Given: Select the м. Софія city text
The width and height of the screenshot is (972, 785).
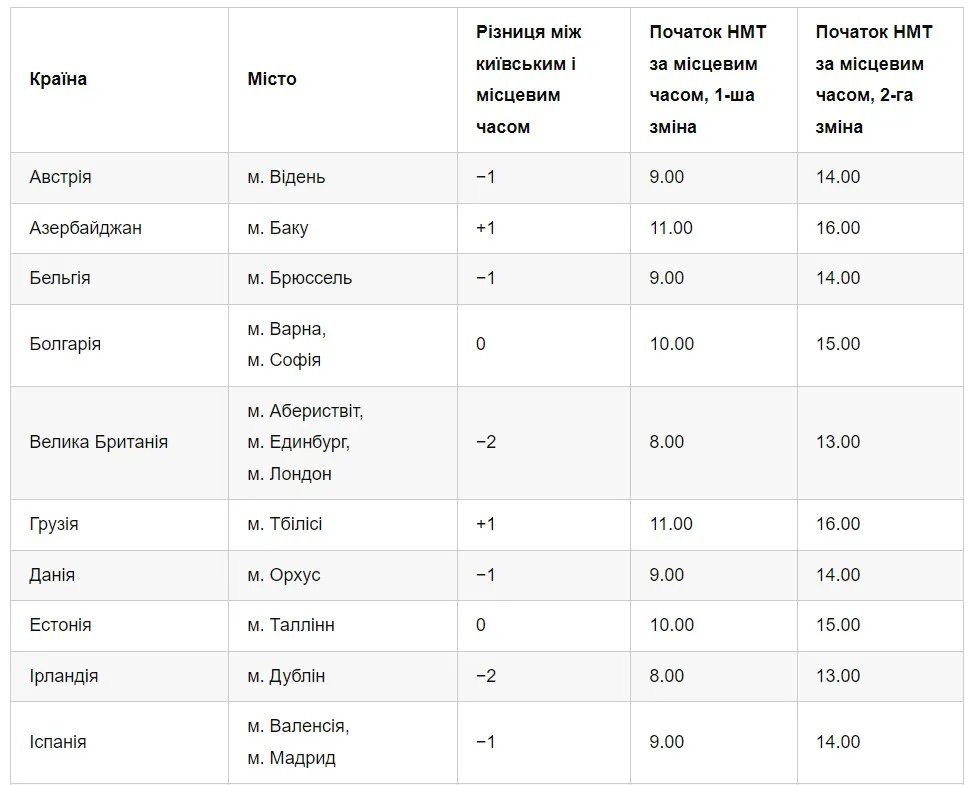Looking at the screenshot, I should [x=284, y=360].
